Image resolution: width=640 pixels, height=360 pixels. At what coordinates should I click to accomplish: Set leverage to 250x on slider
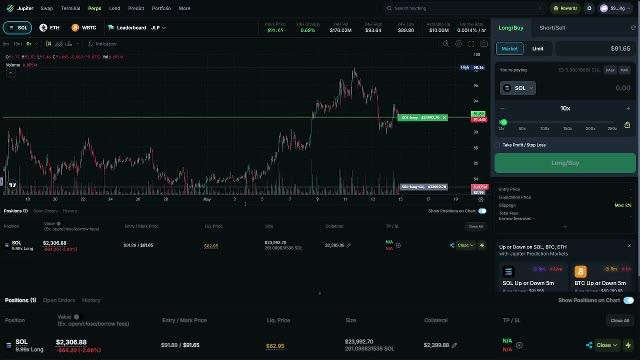pos(612,129)
